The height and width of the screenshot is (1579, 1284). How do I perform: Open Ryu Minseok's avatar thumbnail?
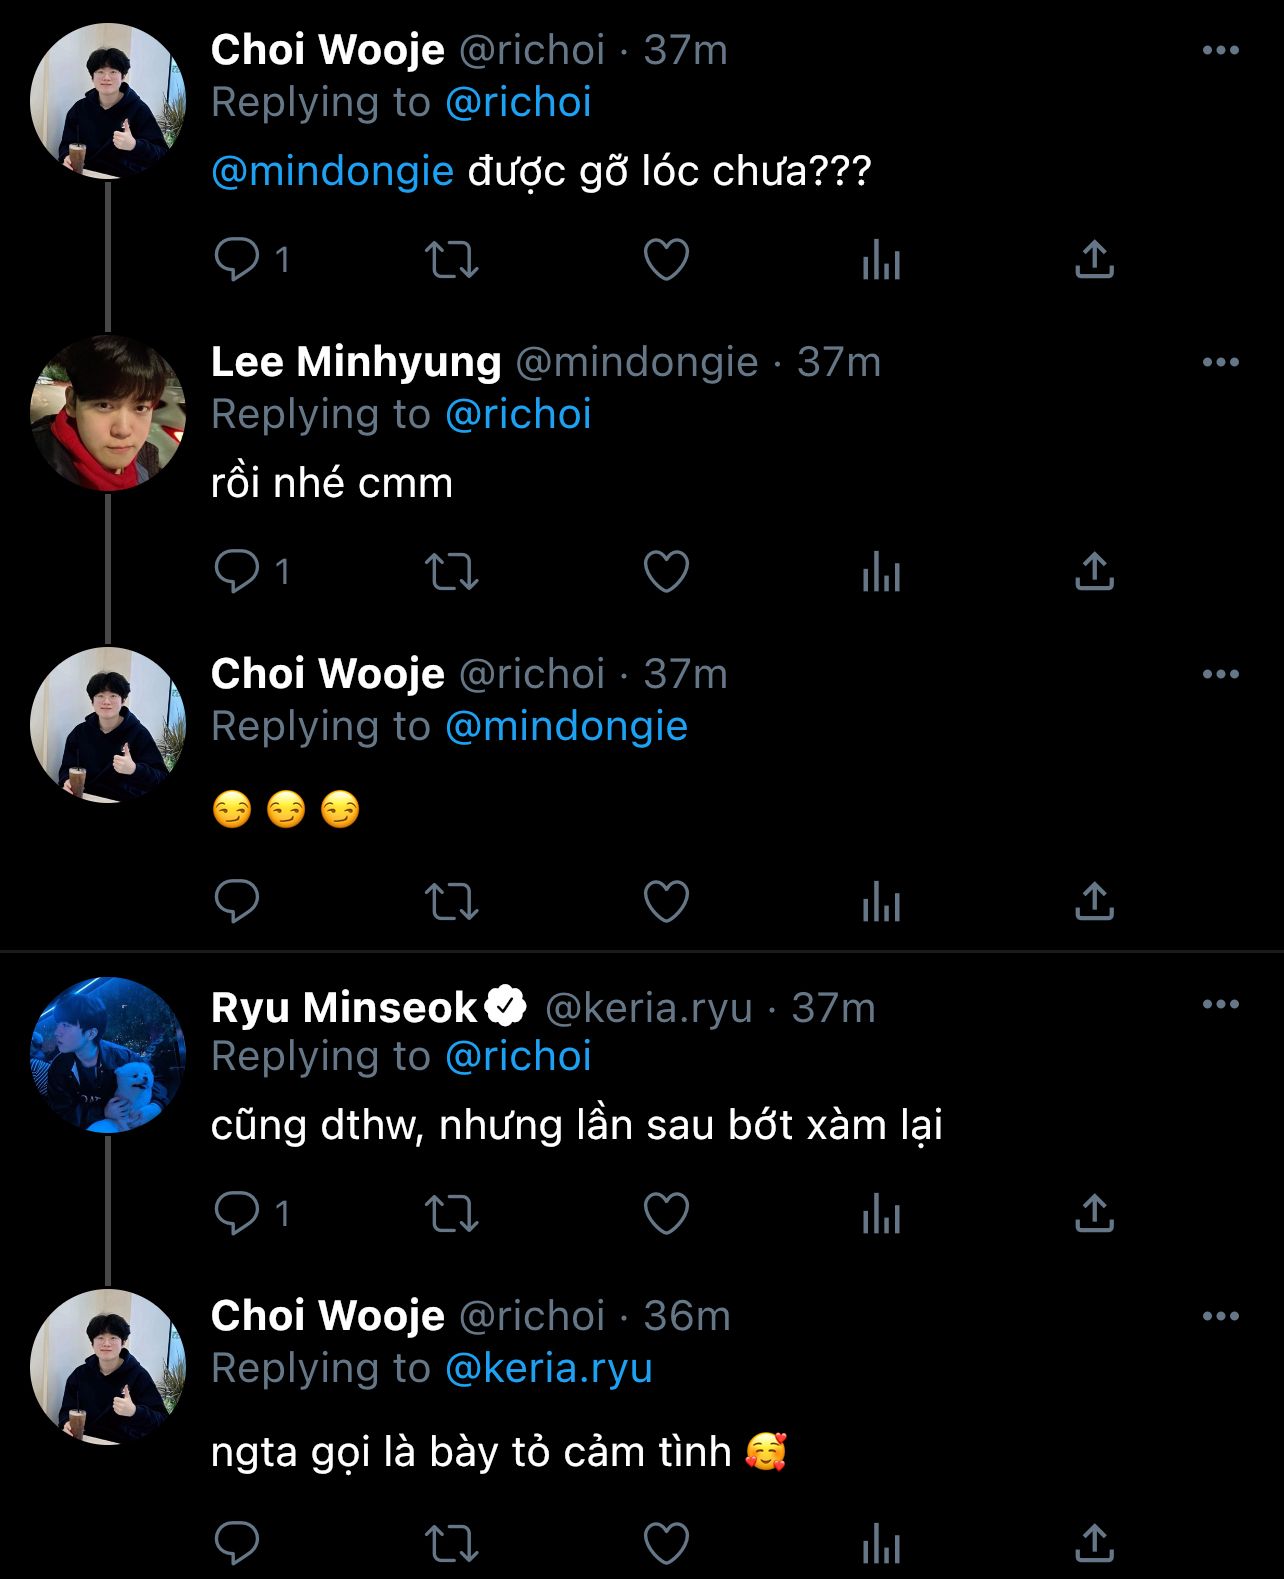[108, 1055]
